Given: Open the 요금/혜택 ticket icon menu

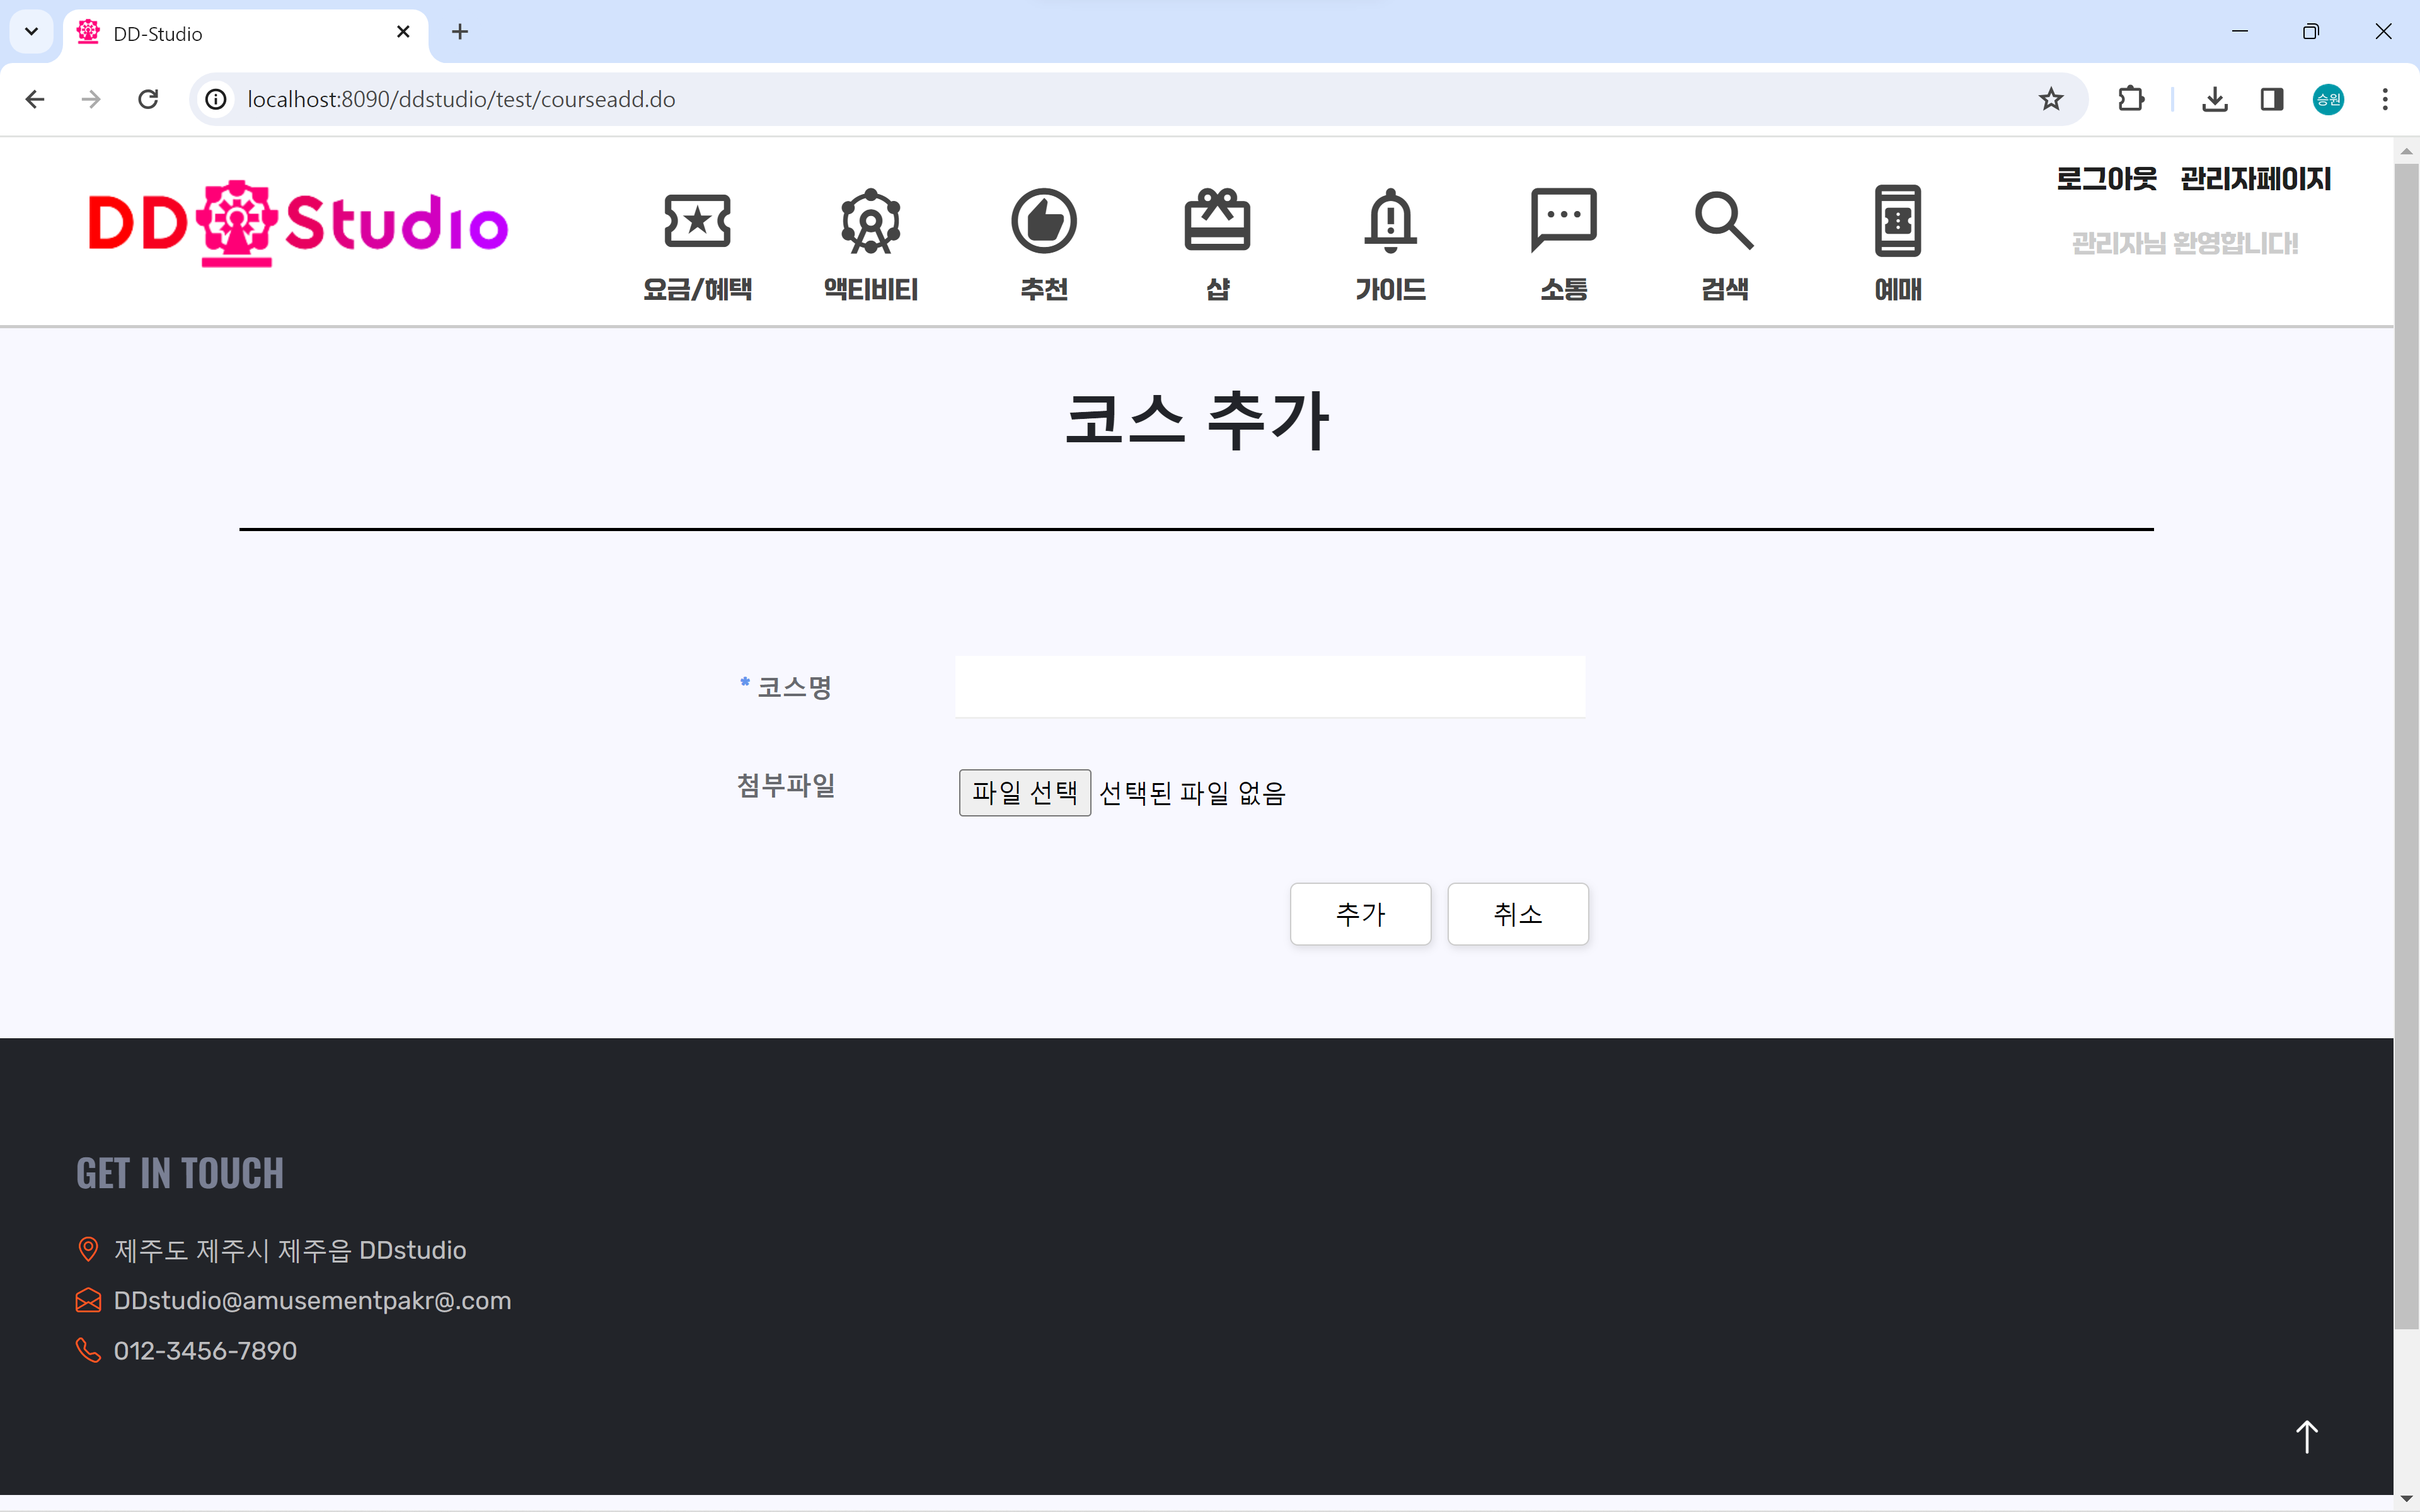Looking at the screenshot, I should pyautogui.click(x=697, y=221).
